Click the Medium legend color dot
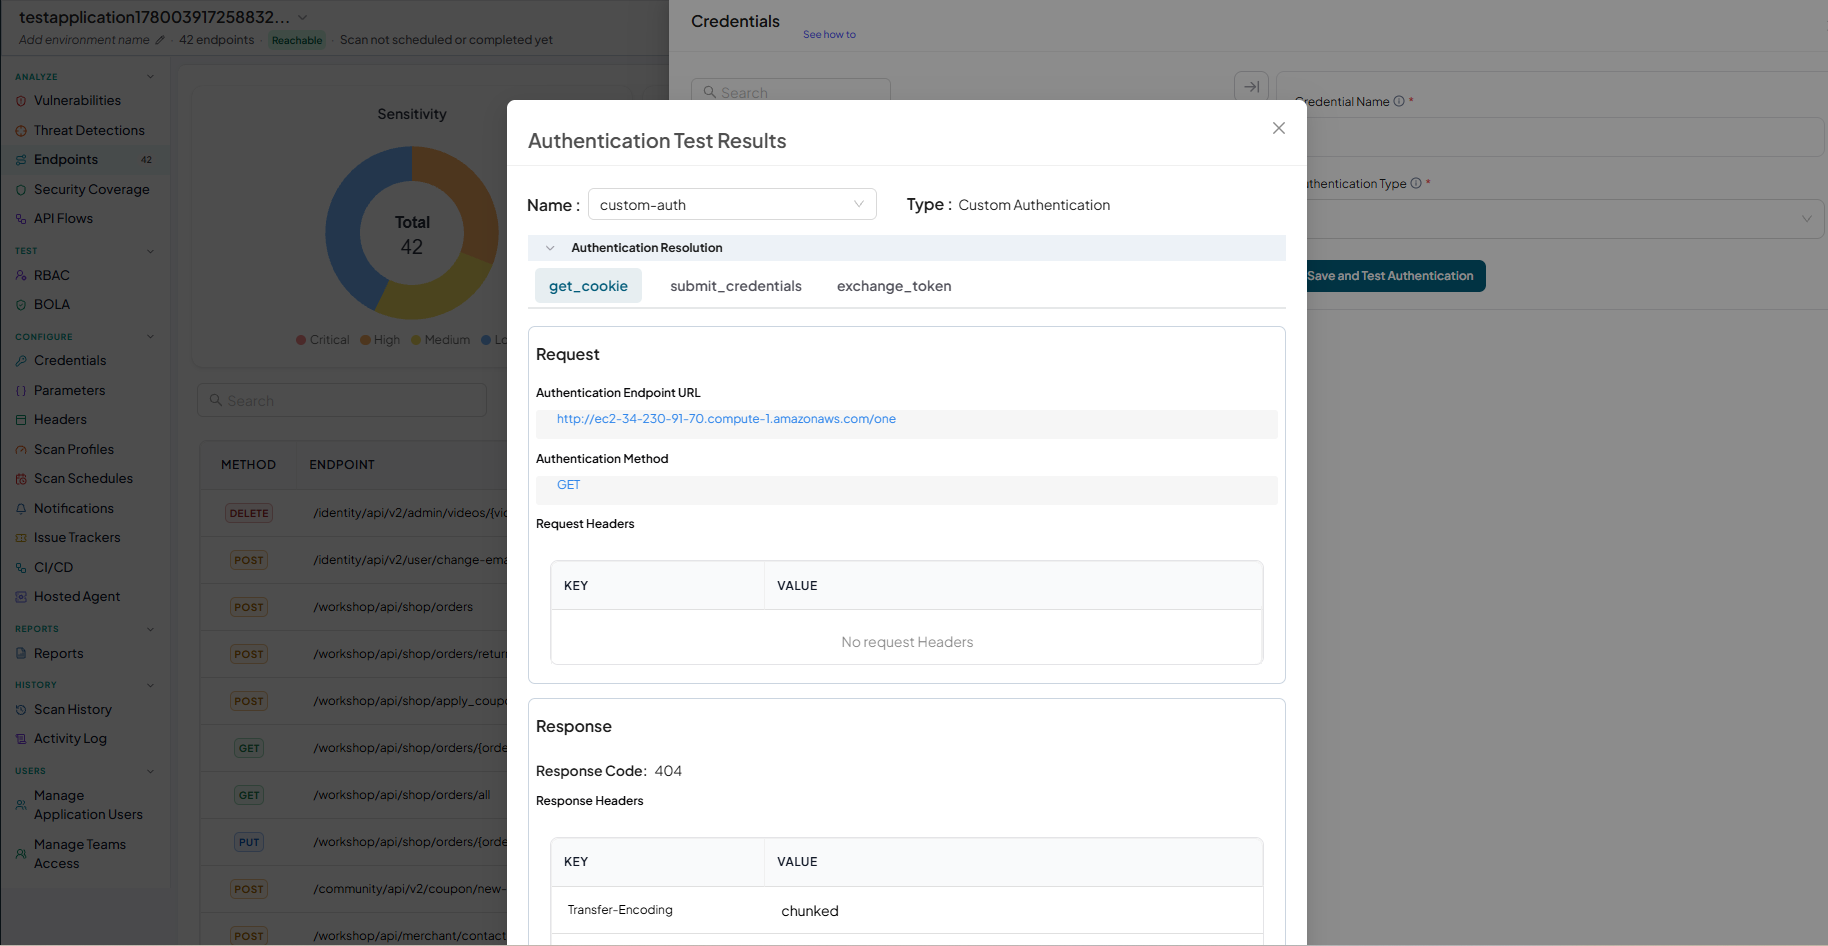 tap(416, 340)
